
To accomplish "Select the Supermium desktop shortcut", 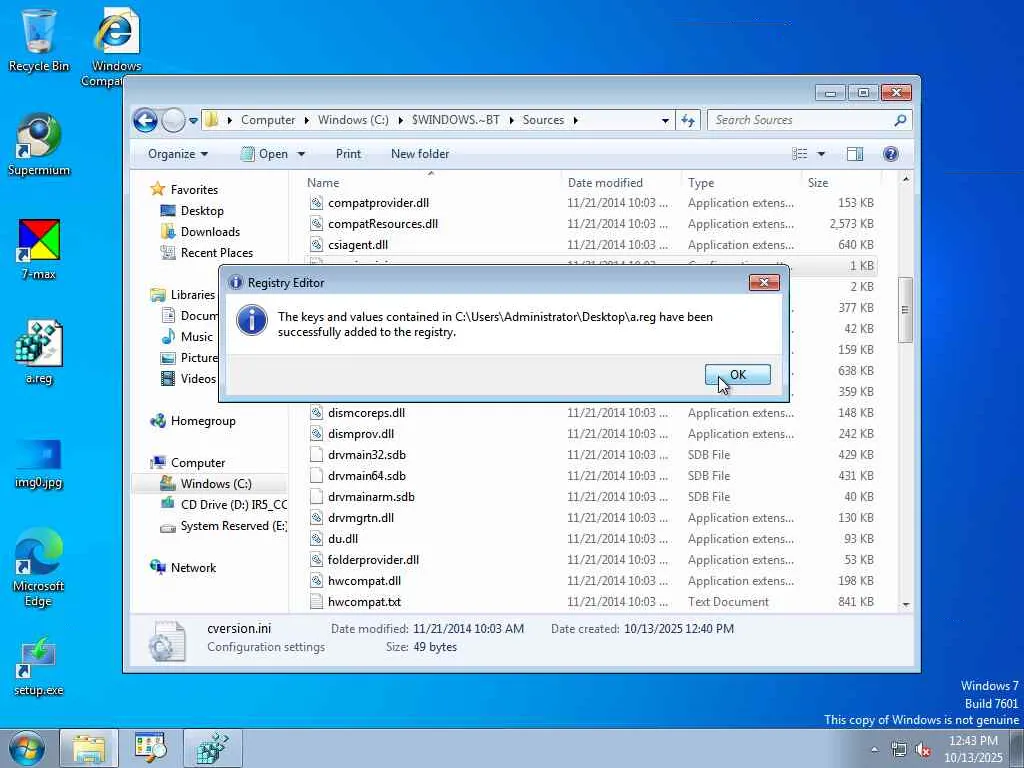I will (x=39, y=145).
